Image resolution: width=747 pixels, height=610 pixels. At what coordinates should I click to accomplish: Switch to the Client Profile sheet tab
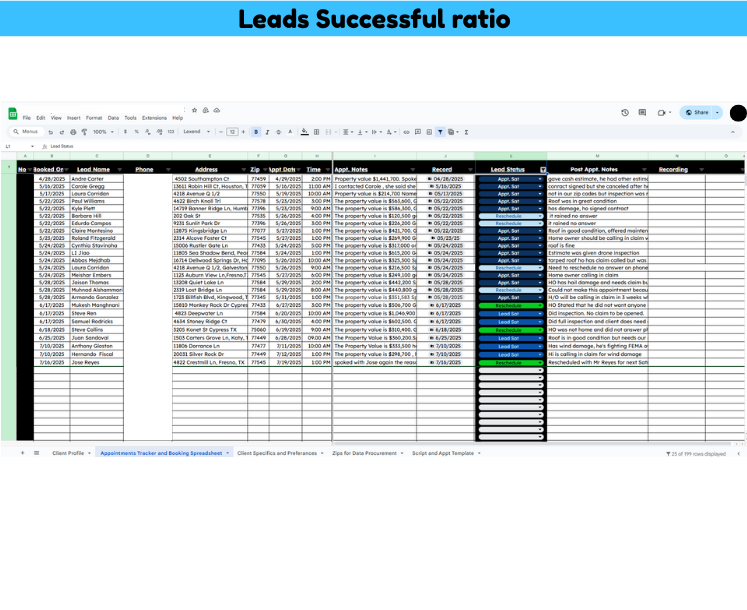tap(70, 453)
